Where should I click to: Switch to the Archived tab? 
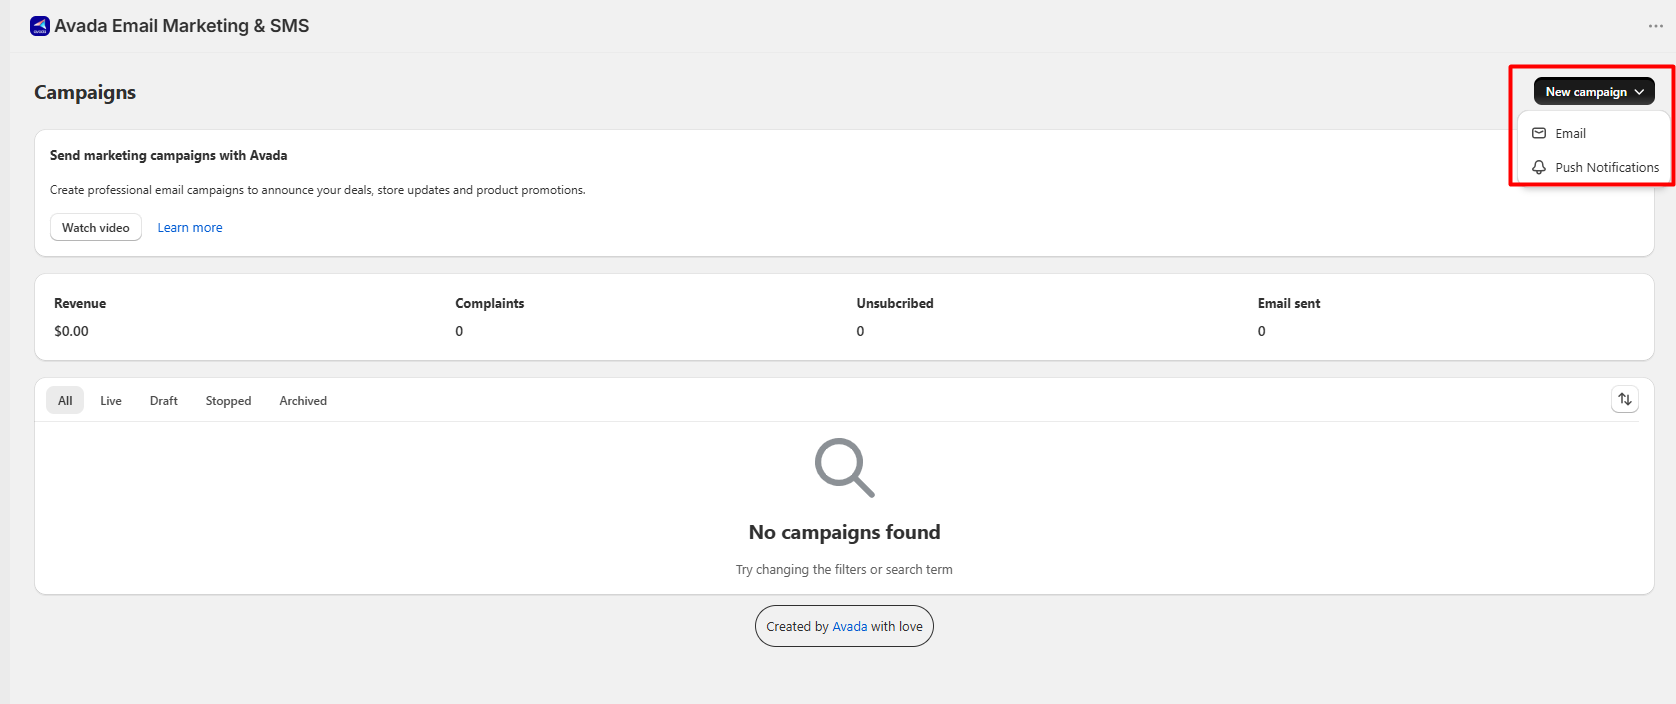[303, 400]
